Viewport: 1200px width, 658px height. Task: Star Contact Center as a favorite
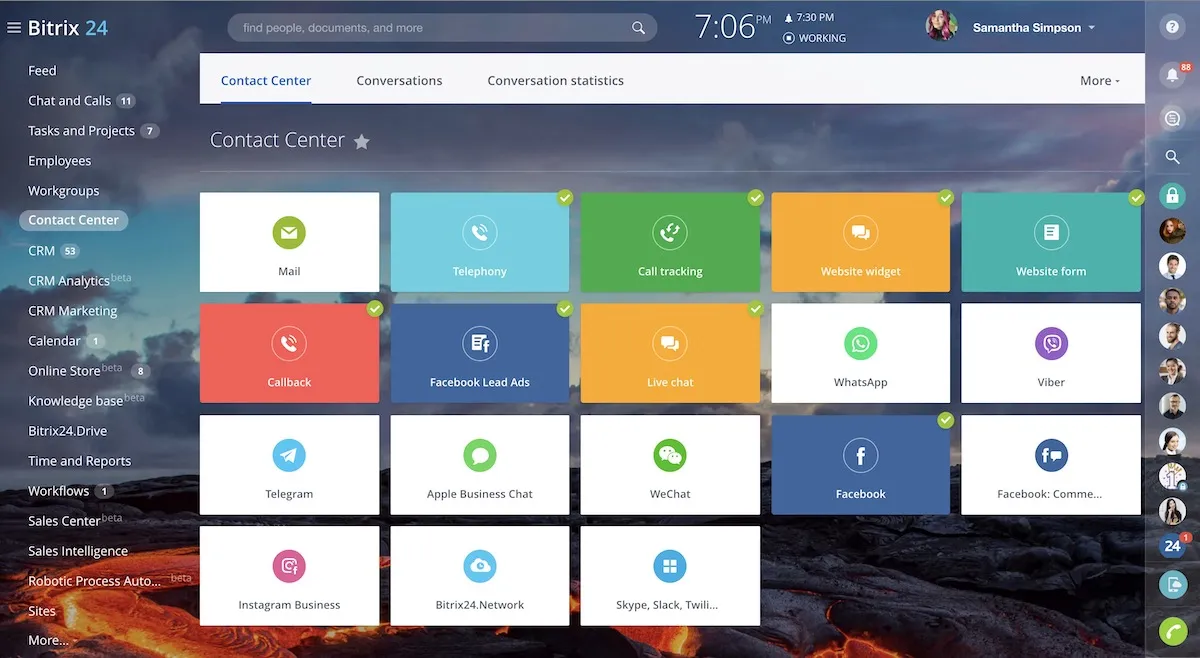362,142
